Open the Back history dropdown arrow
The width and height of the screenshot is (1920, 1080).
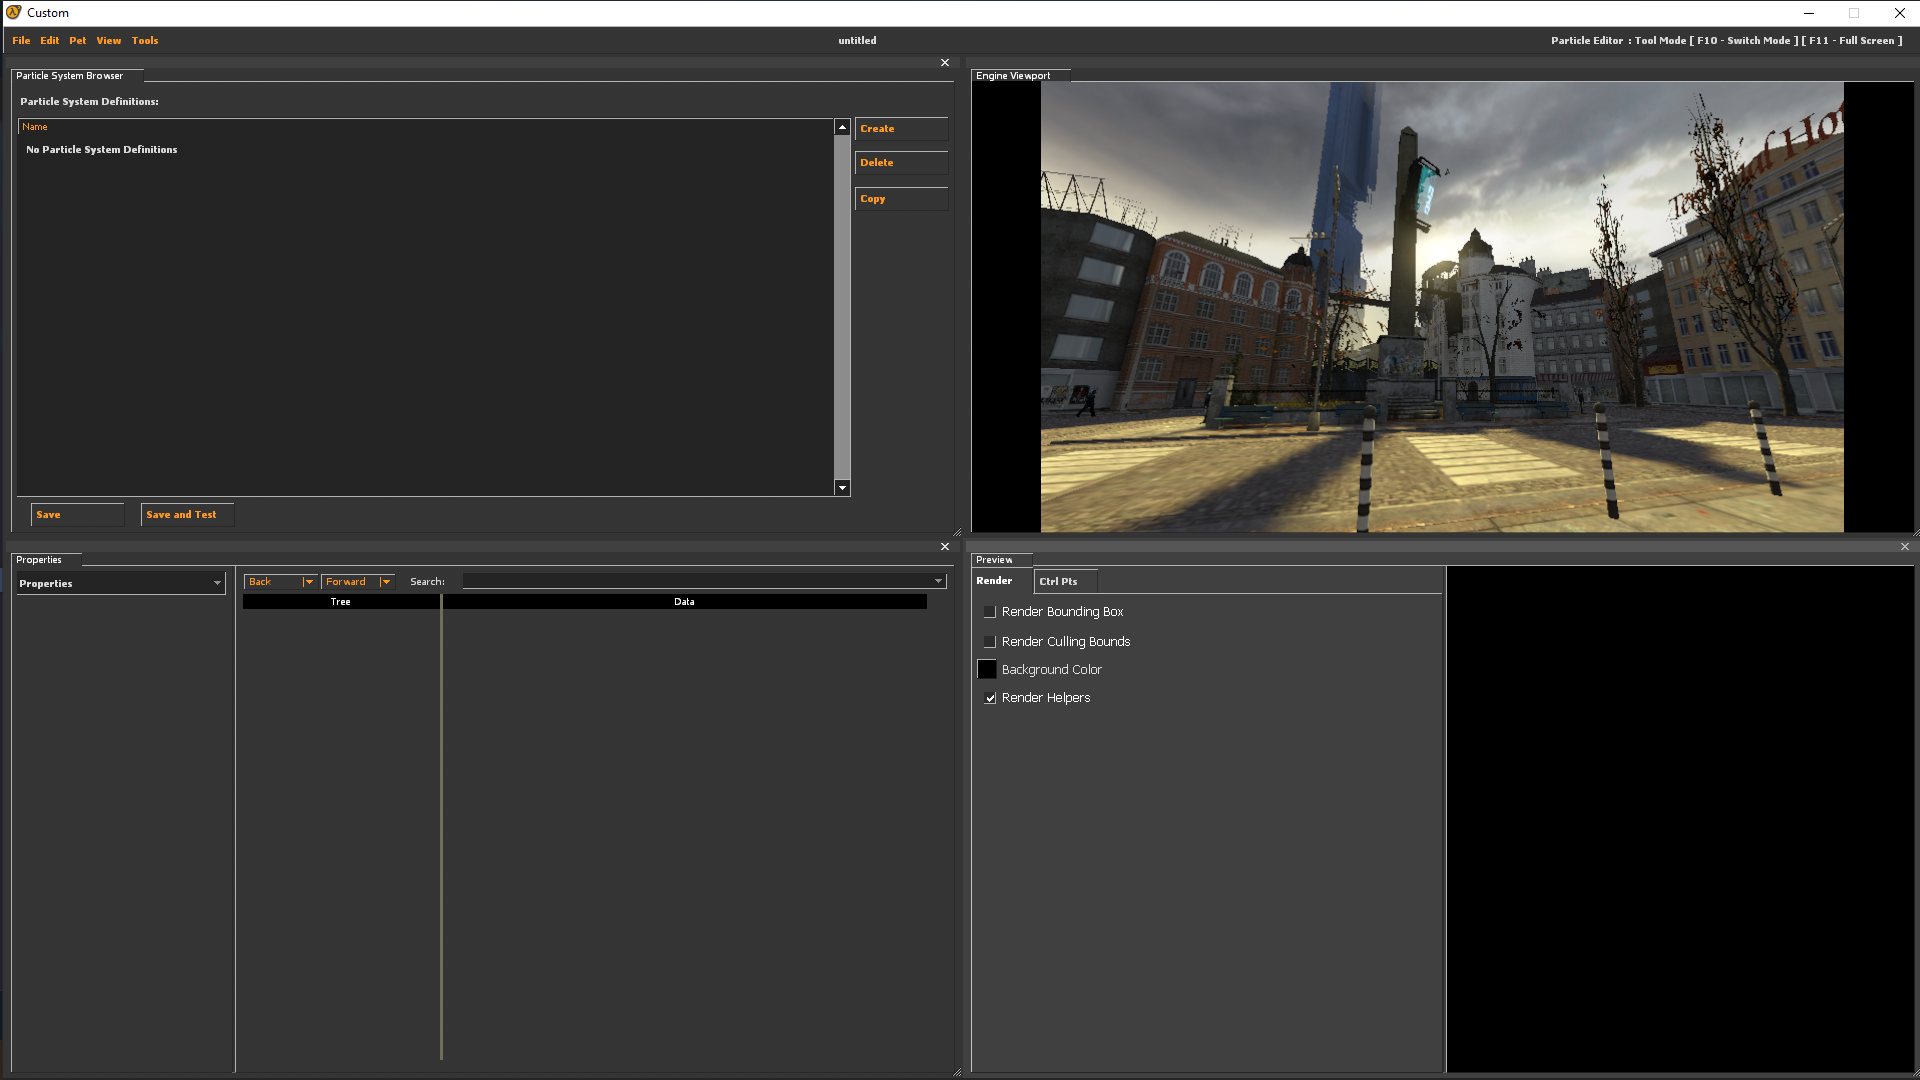(x=309, y=582)
